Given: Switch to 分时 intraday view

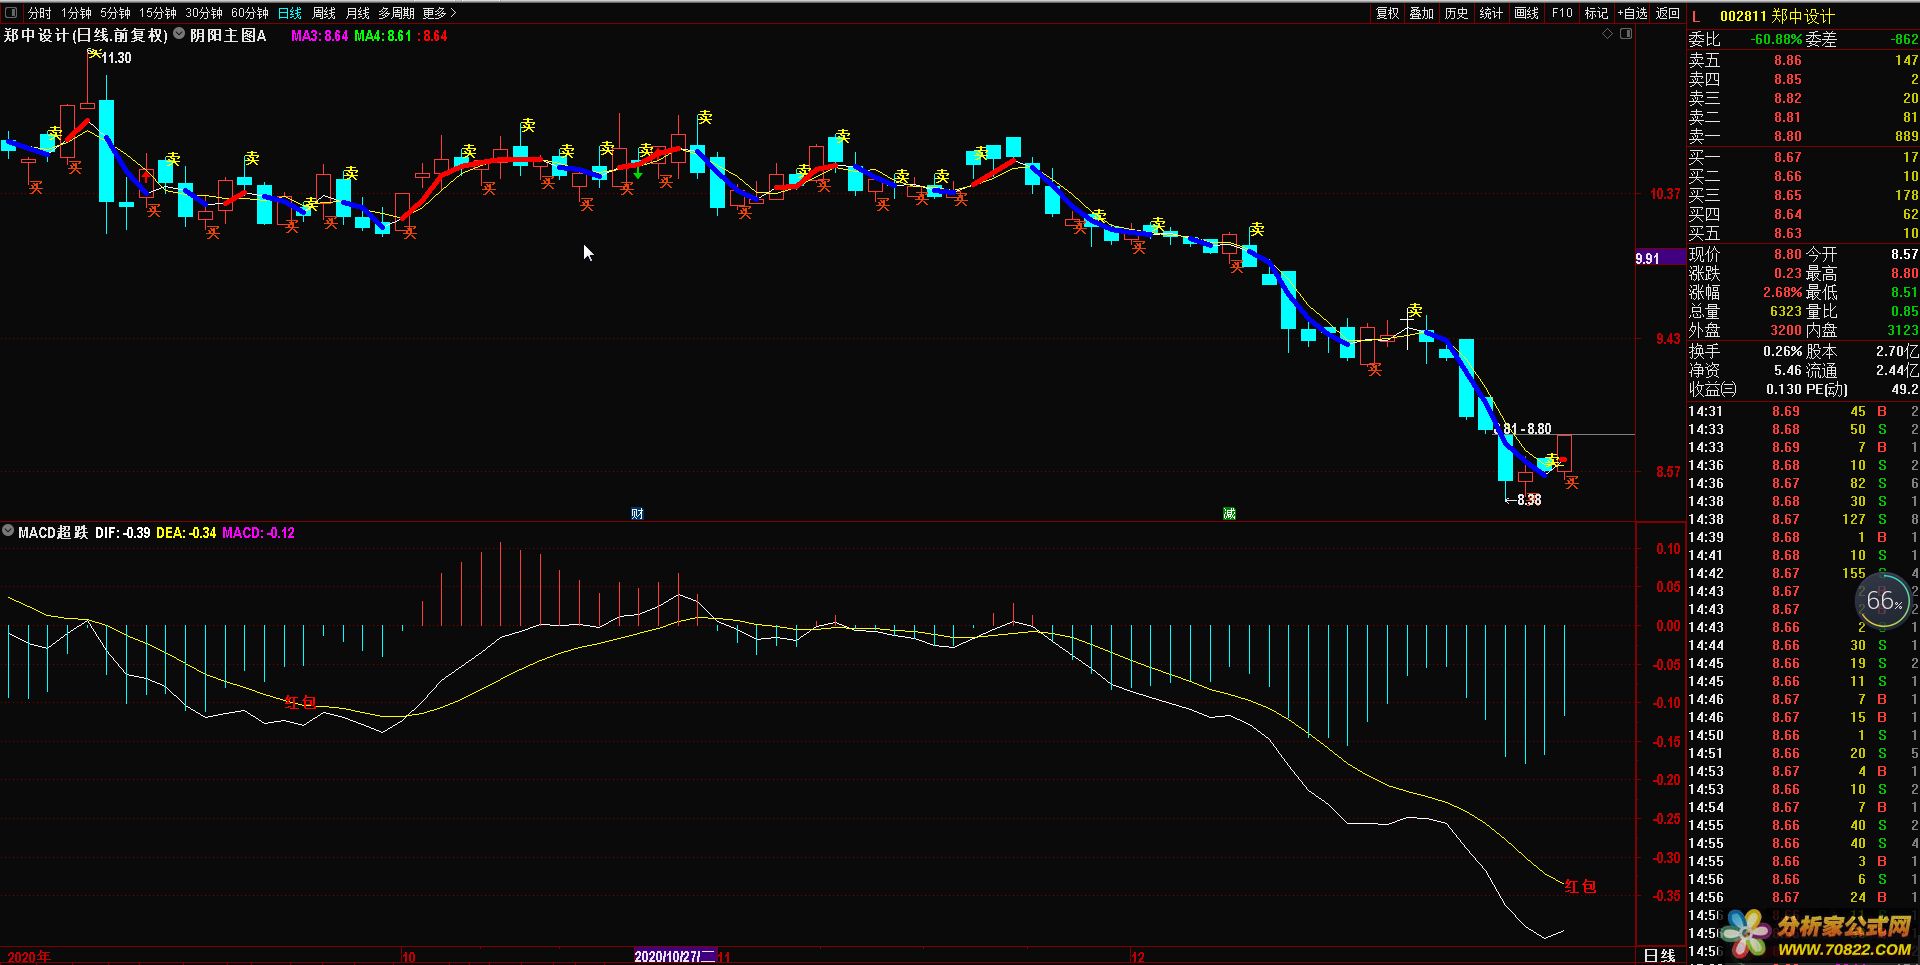Looking at the screenshot, I should tap(40, 13).
